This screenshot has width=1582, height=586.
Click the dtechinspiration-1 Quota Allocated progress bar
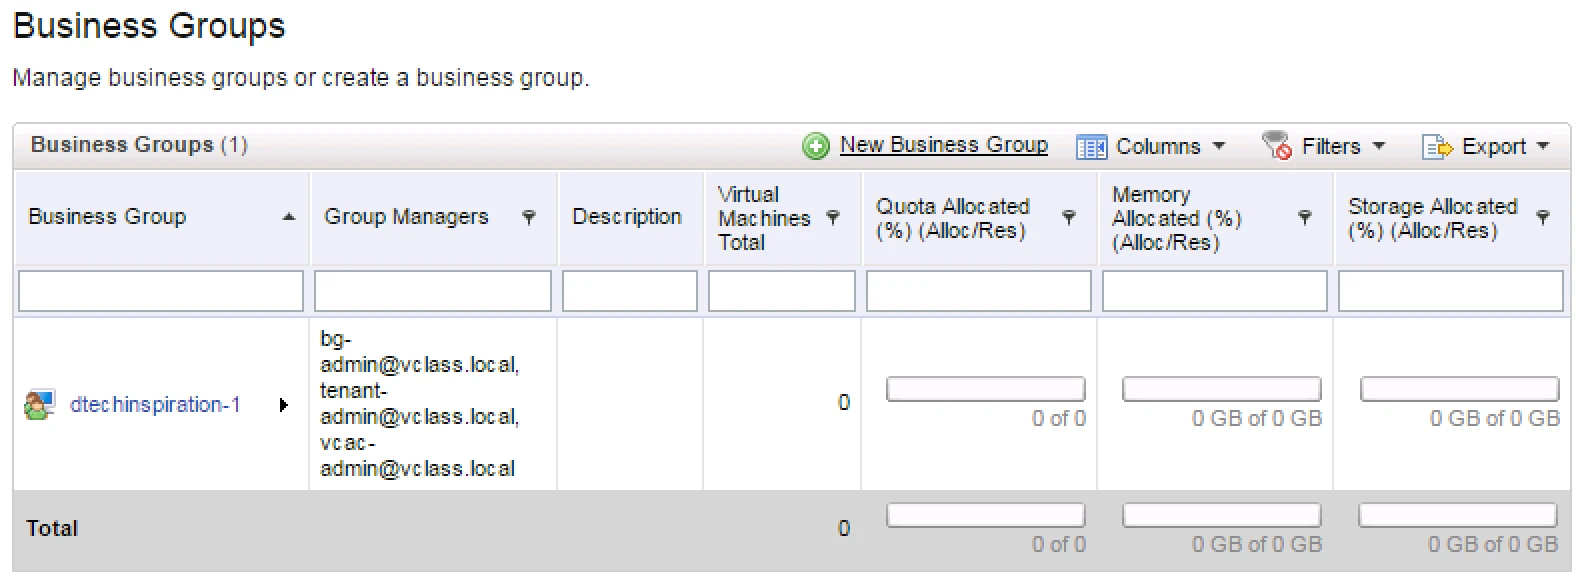tap(986, 389)
